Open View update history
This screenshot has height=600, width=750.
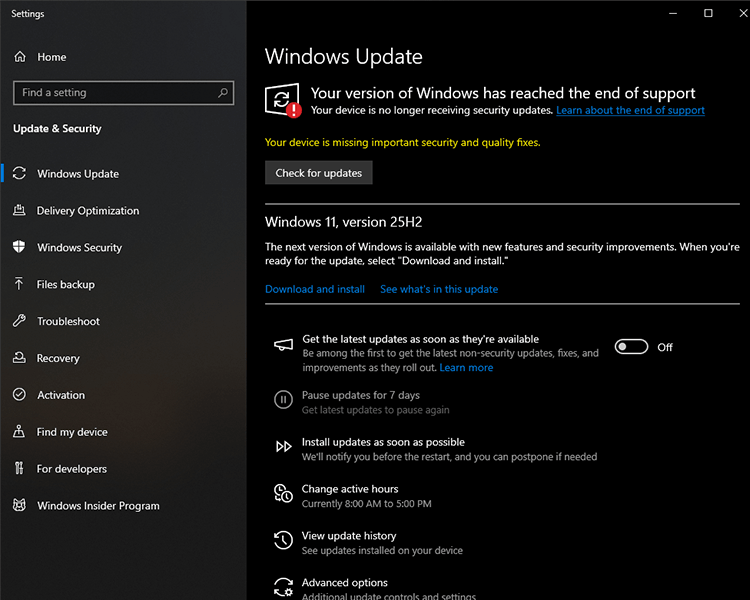[x=349, y=536]
